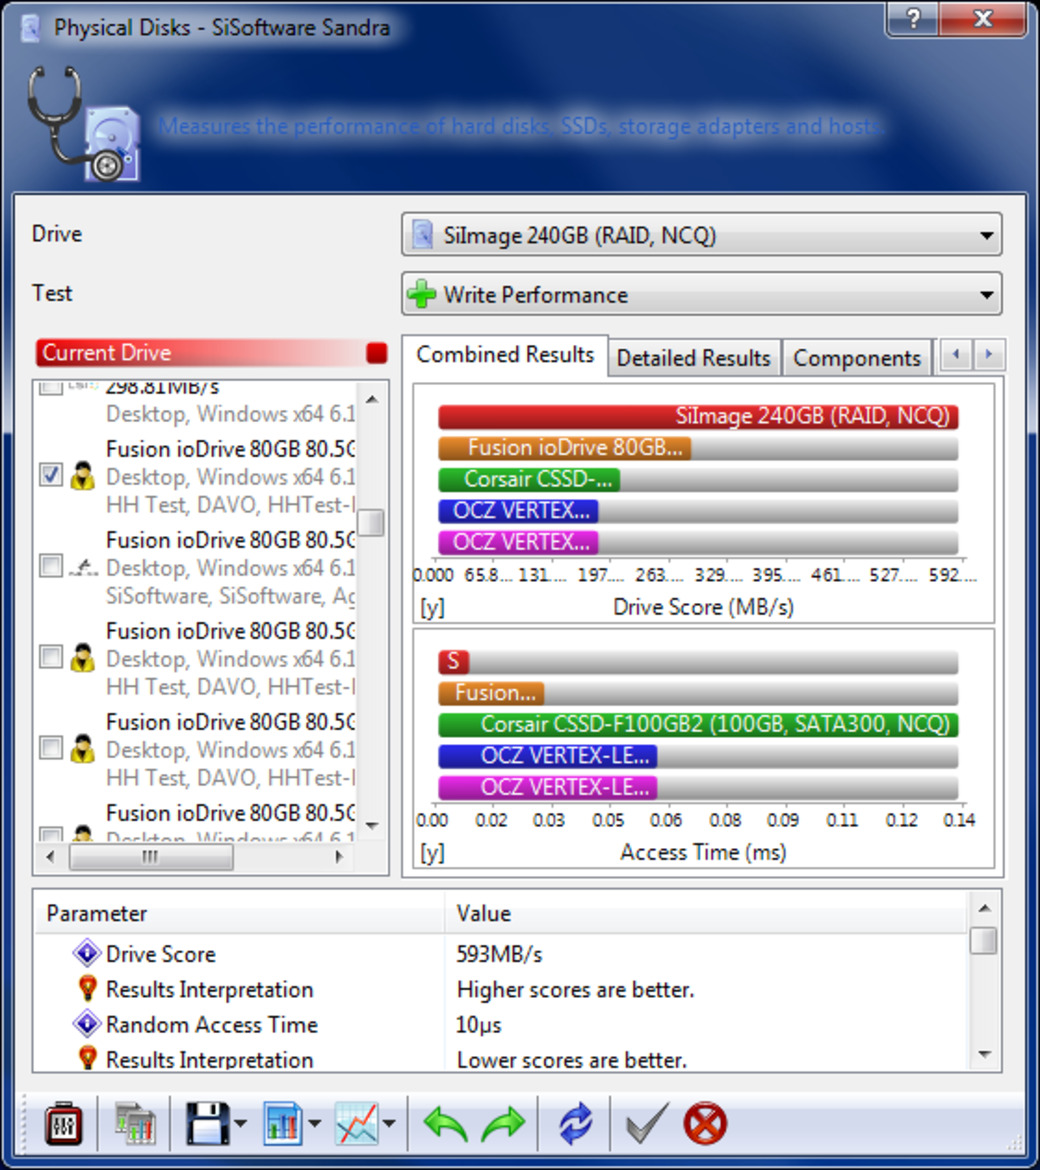Open bar chart icon dropdown arrow
This screenshot has width=1040, height=1170.
click(x=314, y=1124)
